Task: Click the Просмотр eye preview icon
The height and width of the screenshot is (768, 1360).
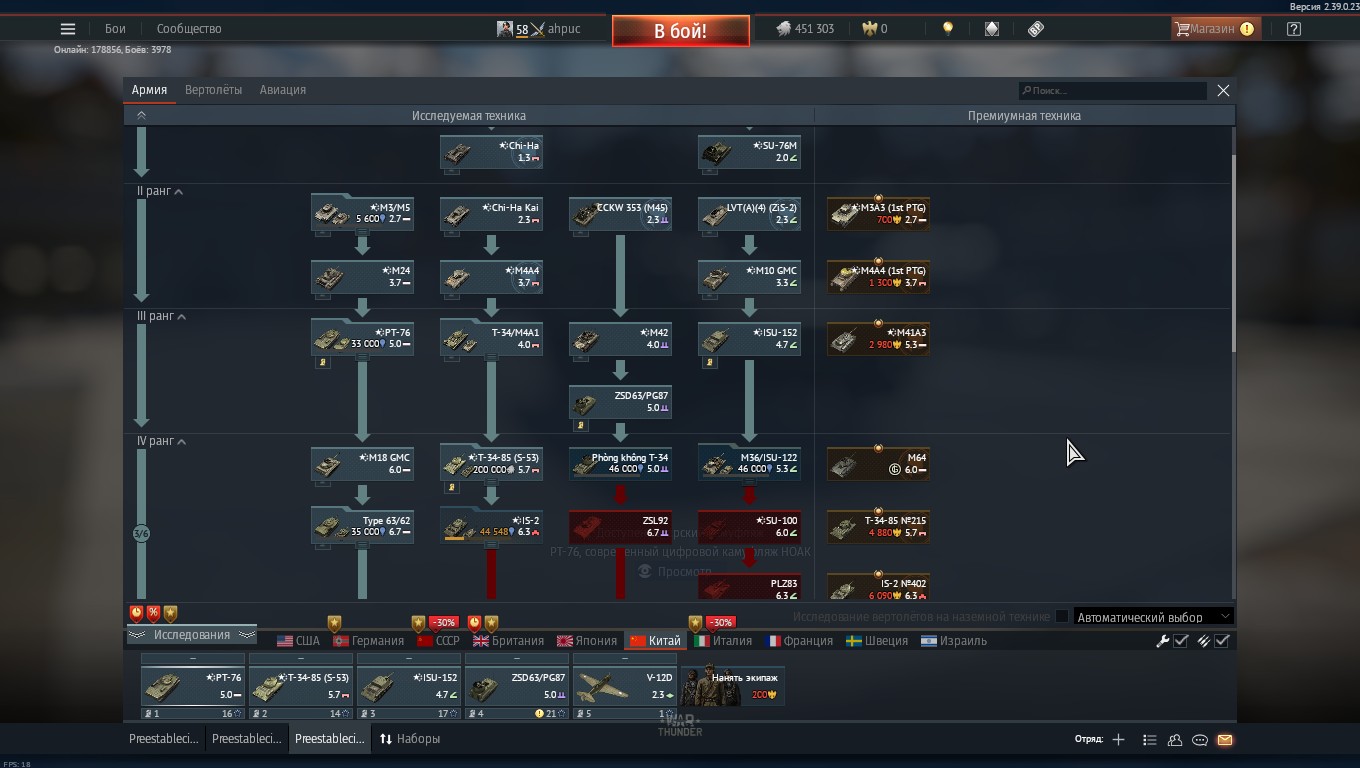Action: (645, 571)
